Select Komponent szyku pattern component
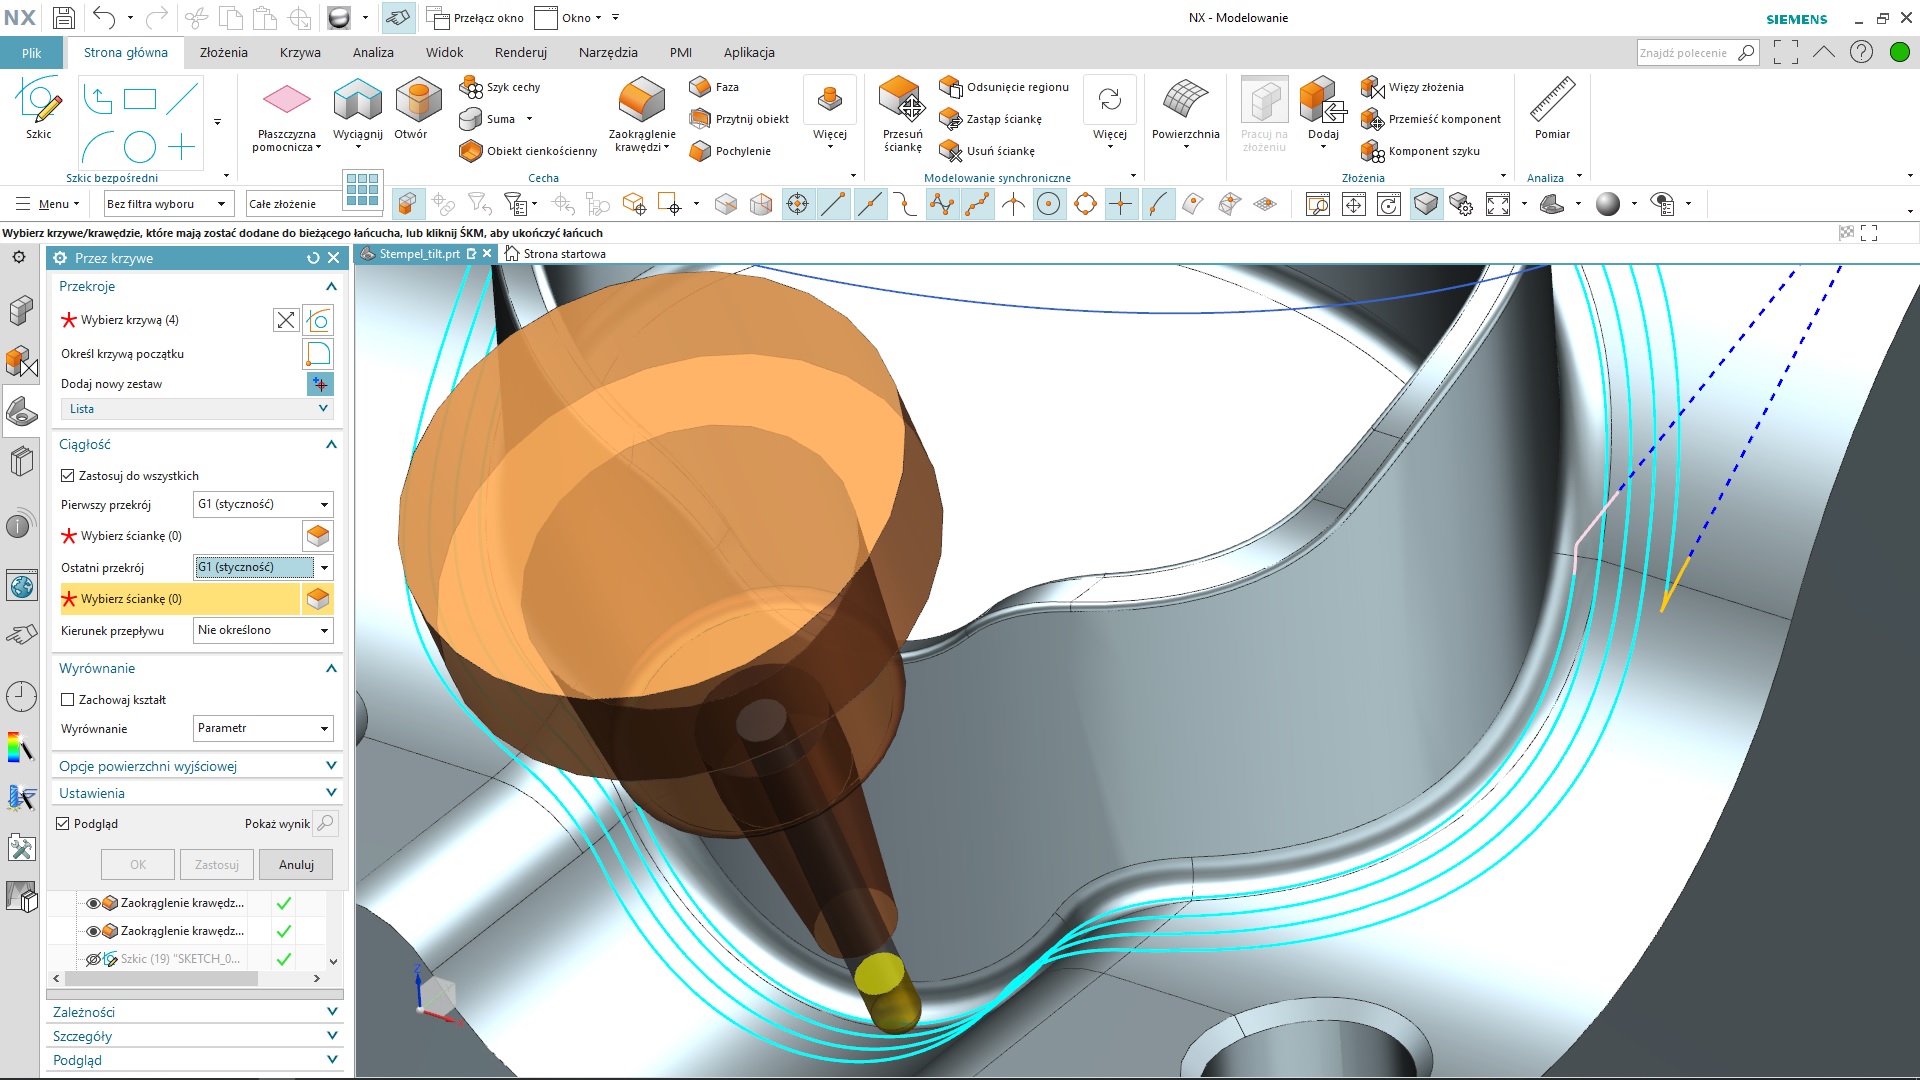1920x1080 pixels. 1420,151
